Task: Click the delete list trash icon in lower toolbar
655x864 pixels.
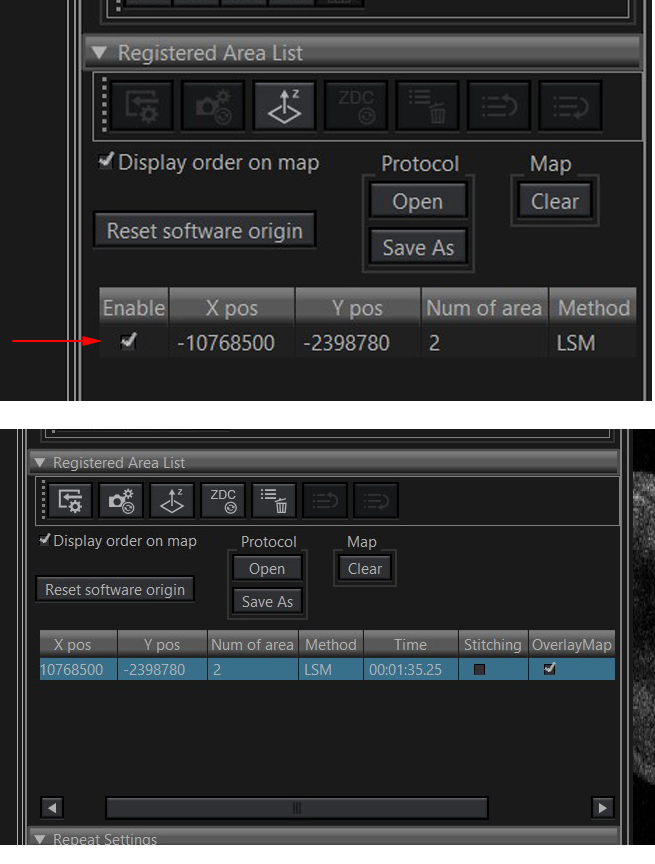Action: coord(274,500)
